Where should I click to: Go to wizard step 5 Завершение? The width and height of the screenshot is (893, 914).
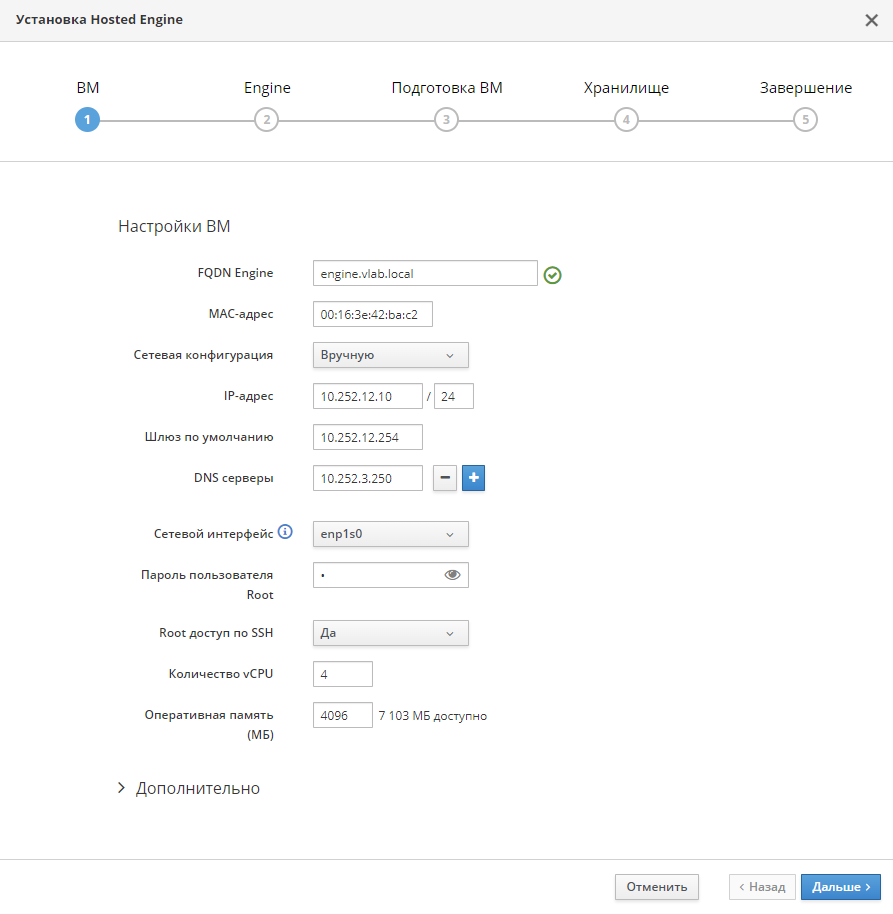[x=806, y=119]
